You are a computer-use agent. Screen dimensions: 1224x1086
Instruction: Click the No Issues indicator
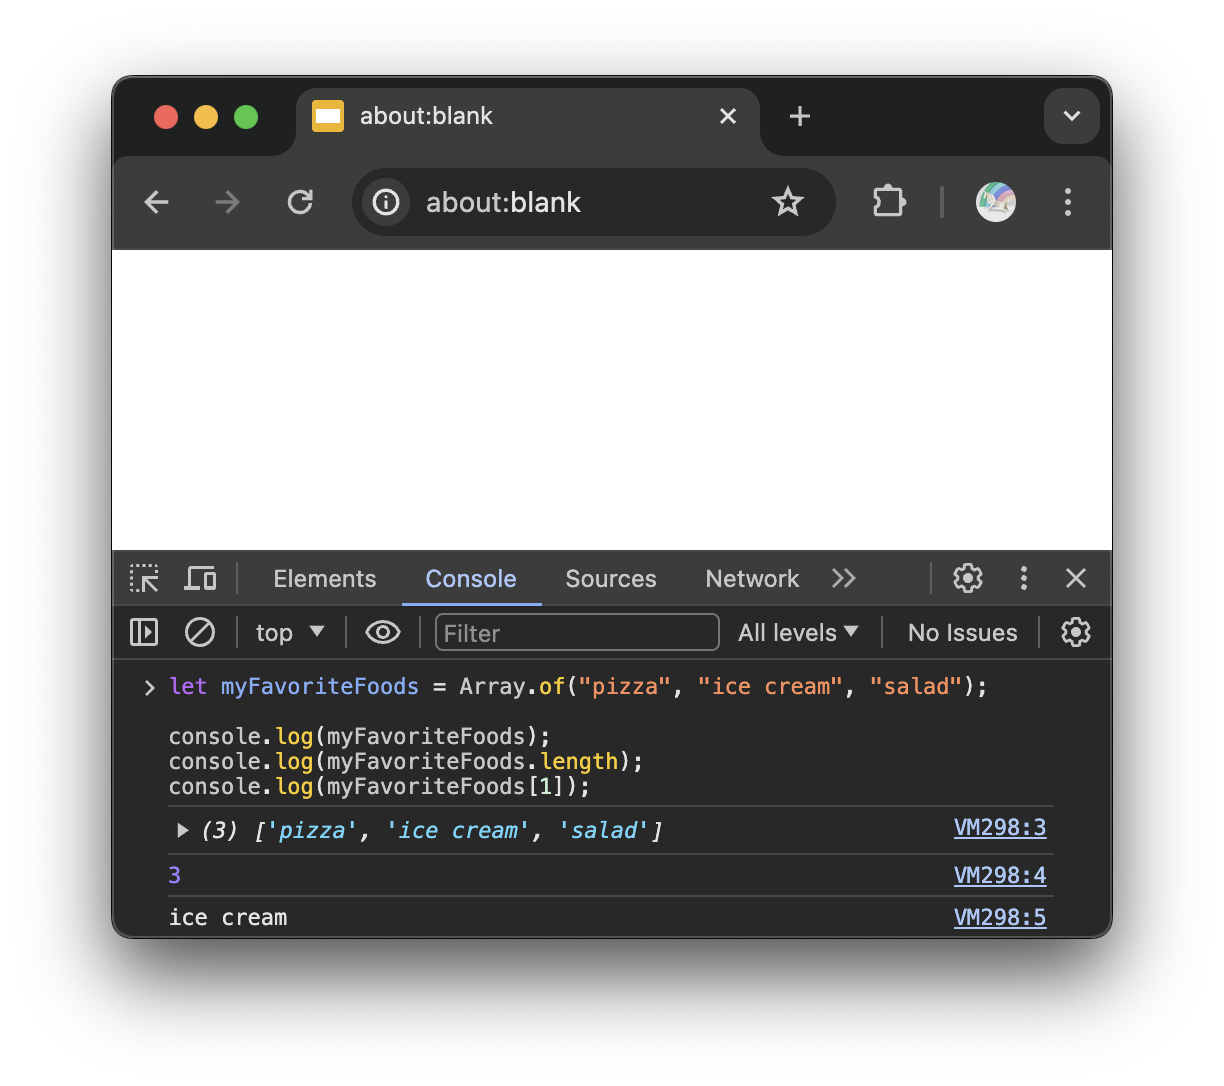click(962, 632)
